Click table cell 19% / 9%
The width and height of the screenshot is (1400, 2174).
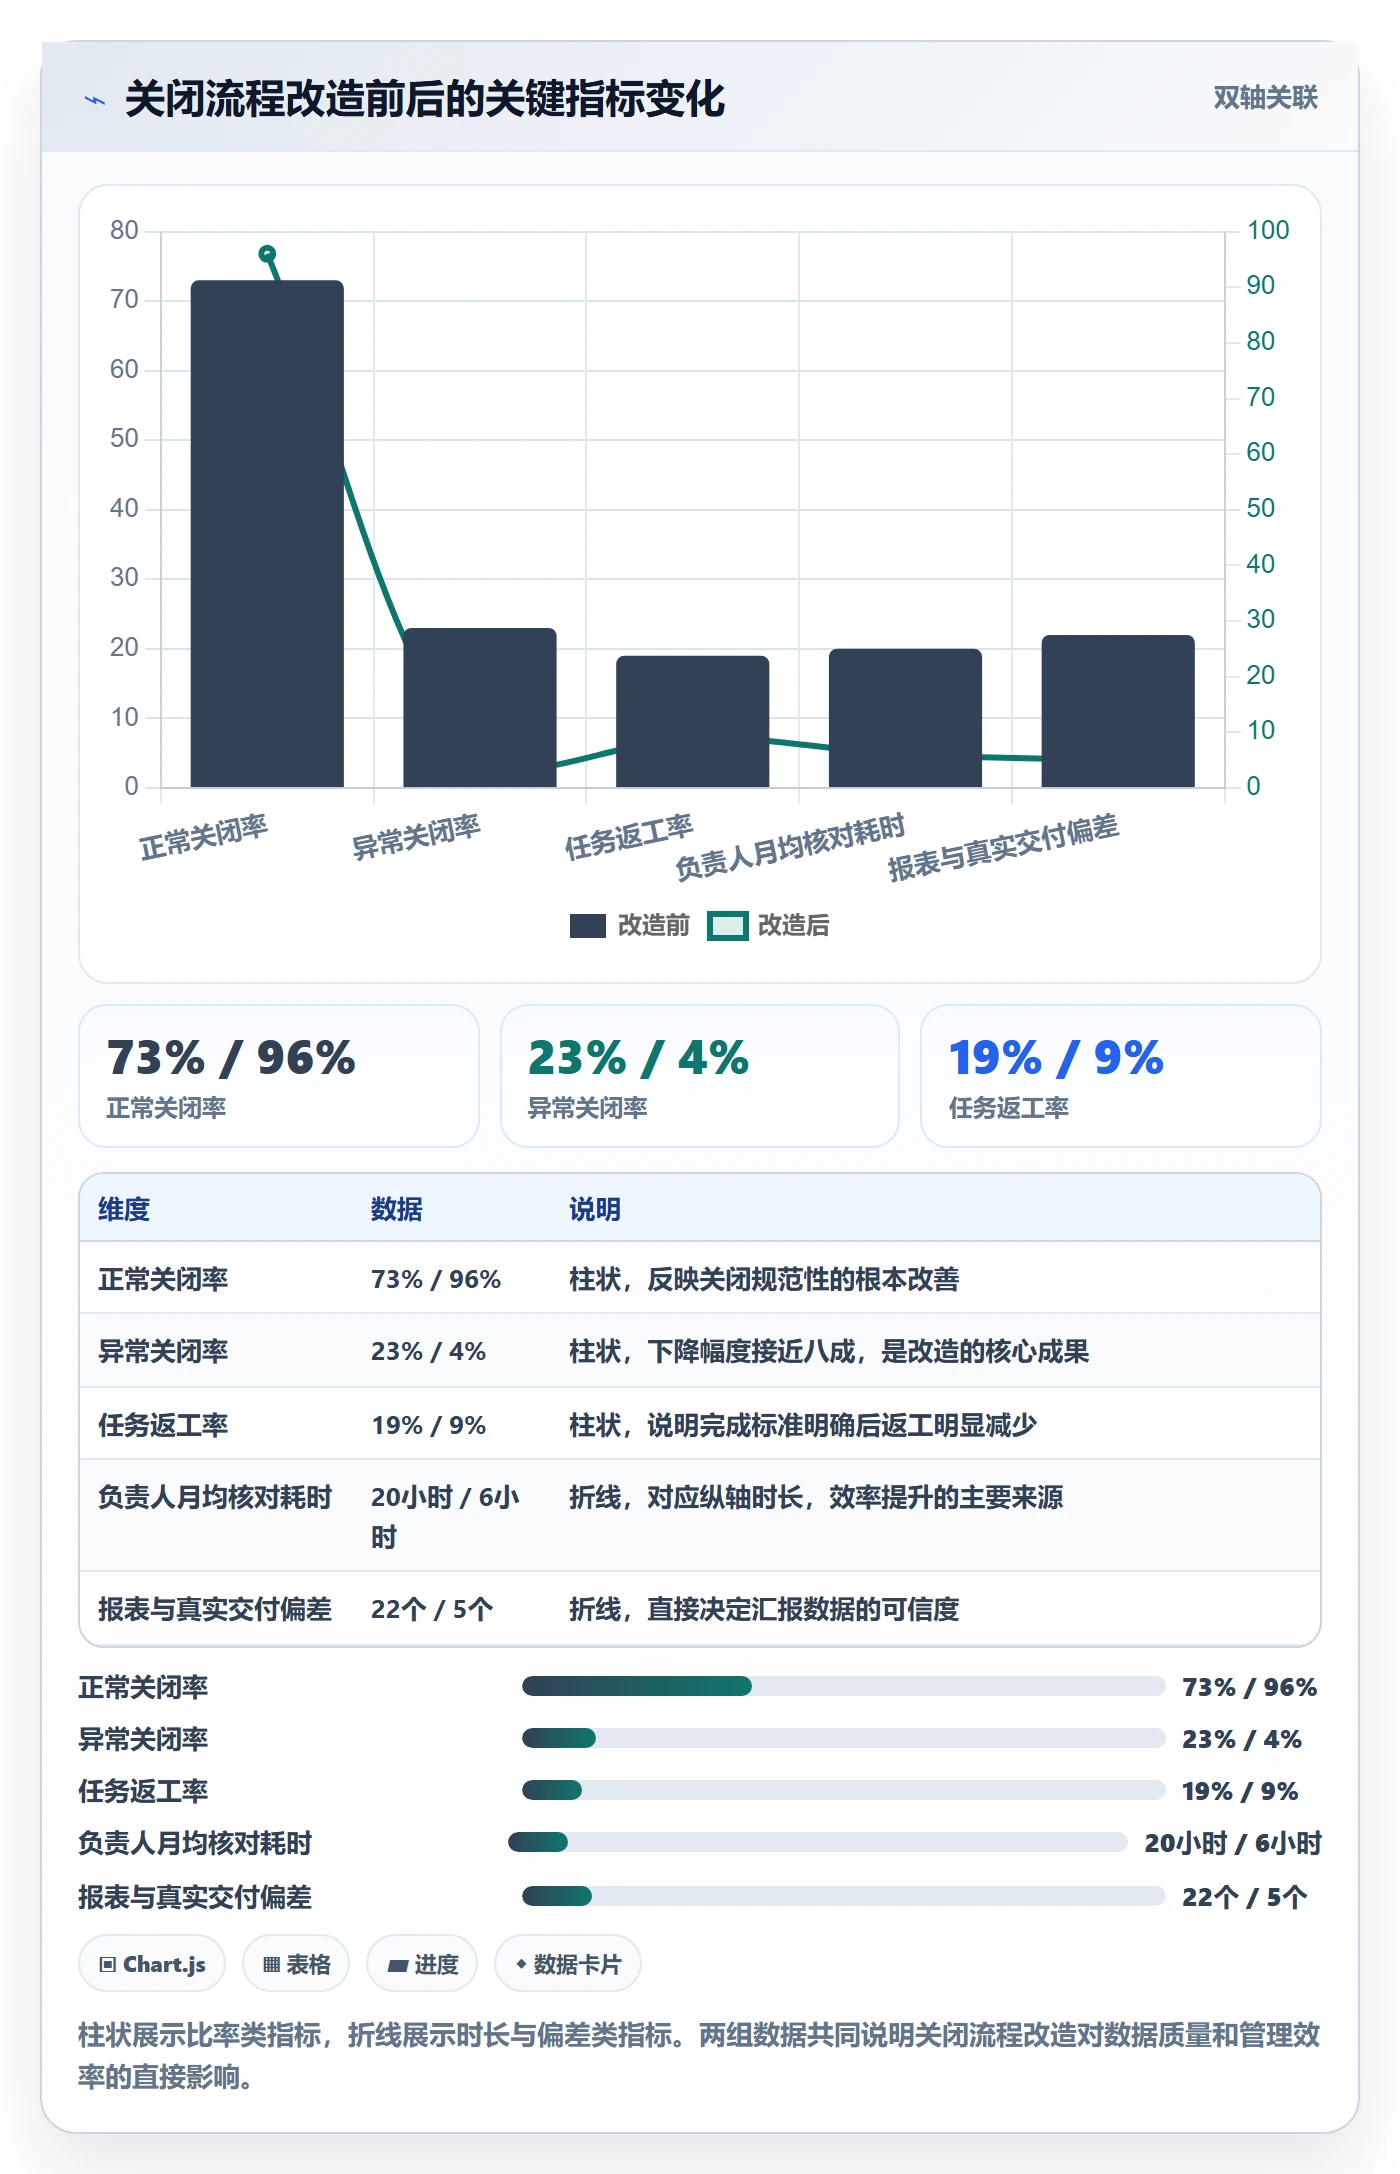(x=428, y=1425)
